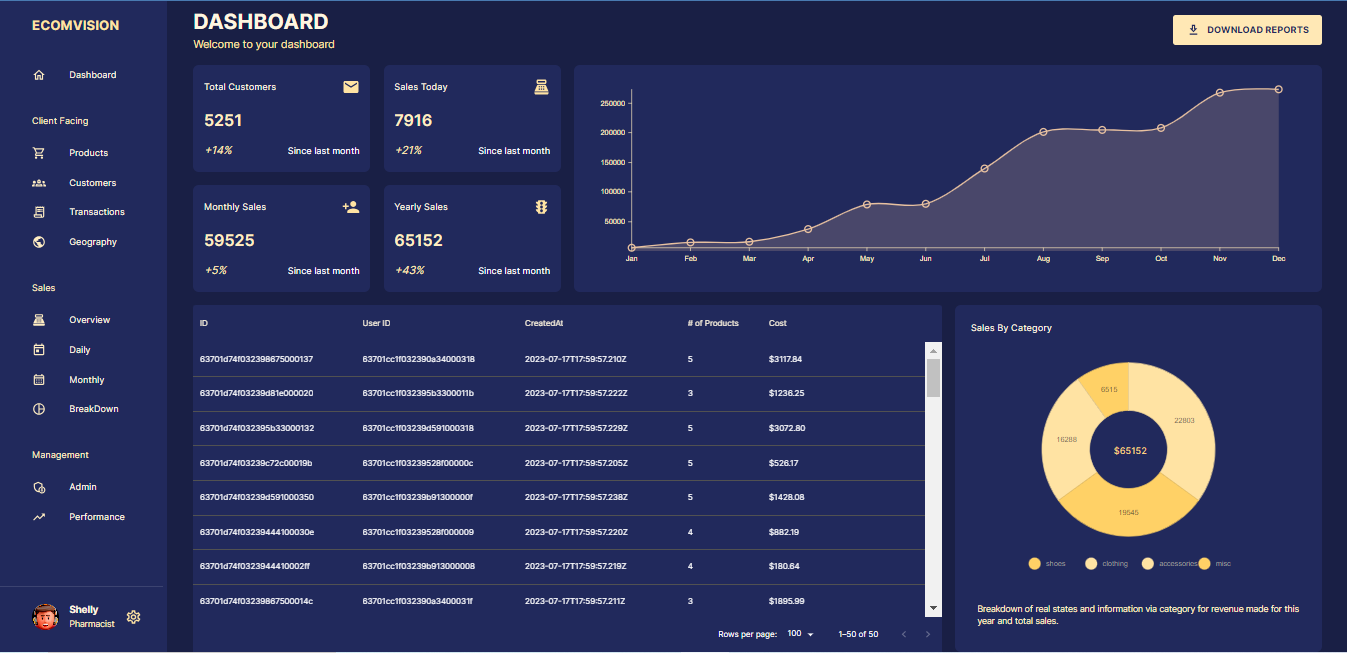The height and width of the screenshot is (653, 1347).
Task: Open the Performance trending chart icon
Action: click(39, 516)
